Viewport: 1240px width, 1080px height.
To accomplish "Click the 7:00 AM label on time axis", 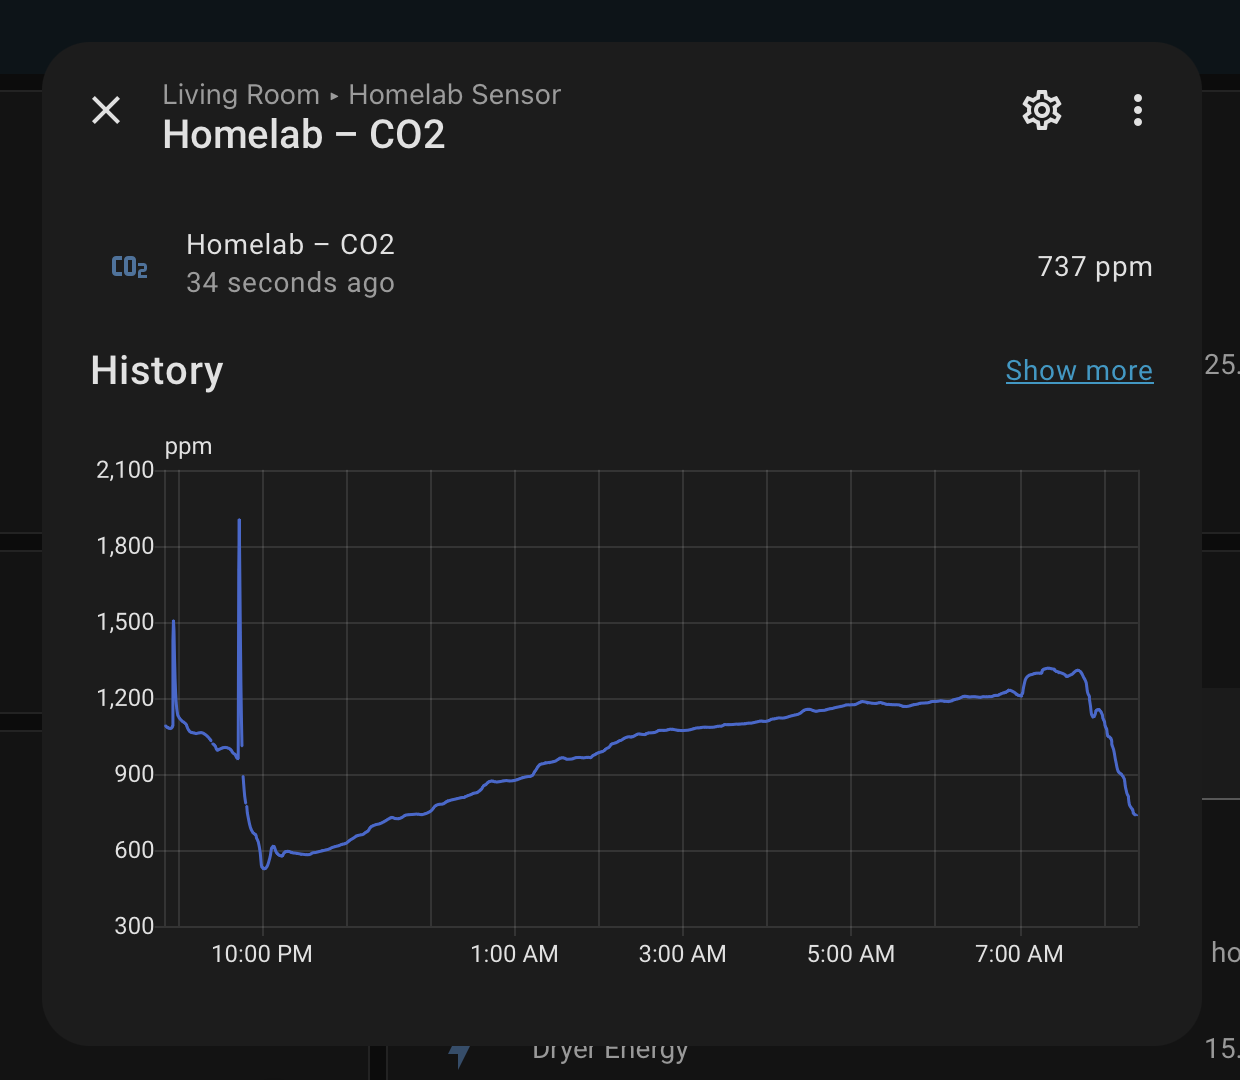I will 1019,954.
